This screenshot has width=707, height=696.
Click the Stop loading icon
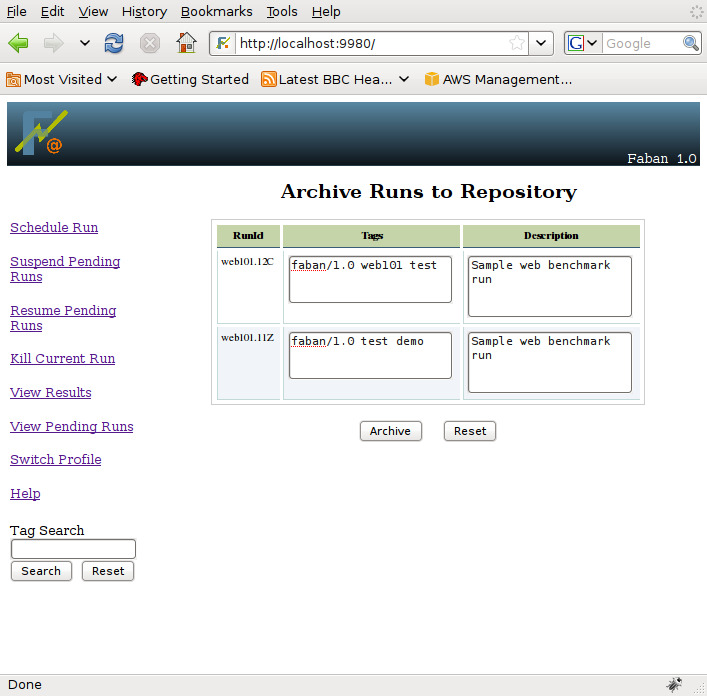click(150, 43)
